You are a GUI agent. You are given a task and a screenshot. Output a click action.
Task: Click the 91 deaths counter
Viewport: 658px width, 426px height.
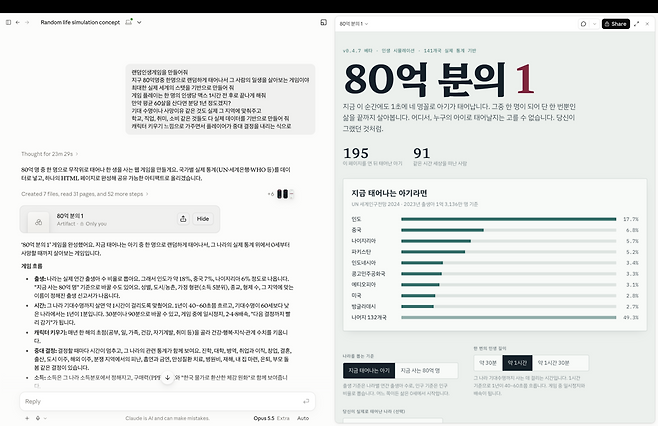tap(422, 153)
